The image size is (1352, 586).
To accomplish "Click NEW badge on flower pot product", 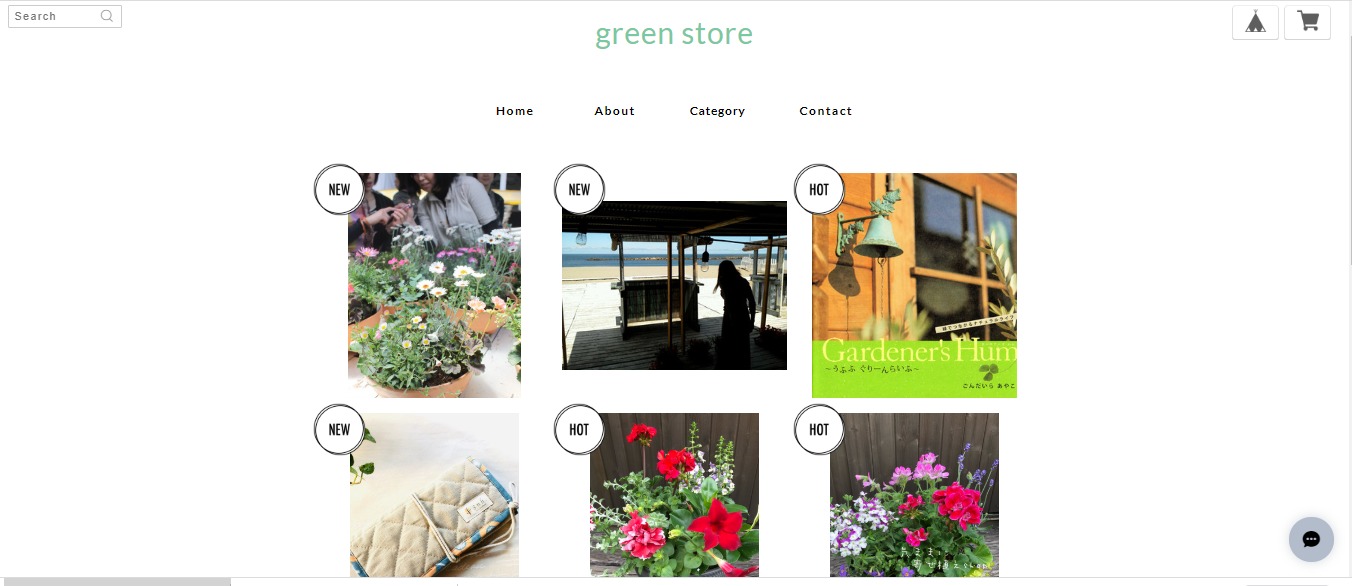I will tap(339, 189).
